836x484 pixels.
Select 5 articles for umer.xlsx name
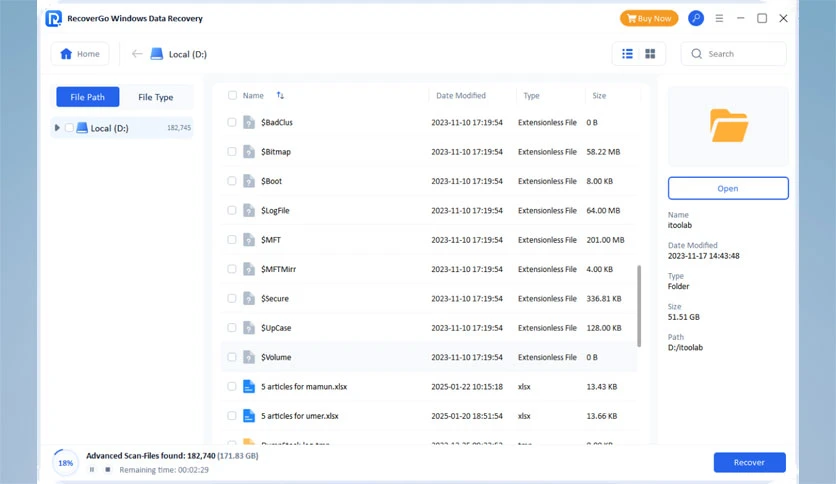[300, 416]
